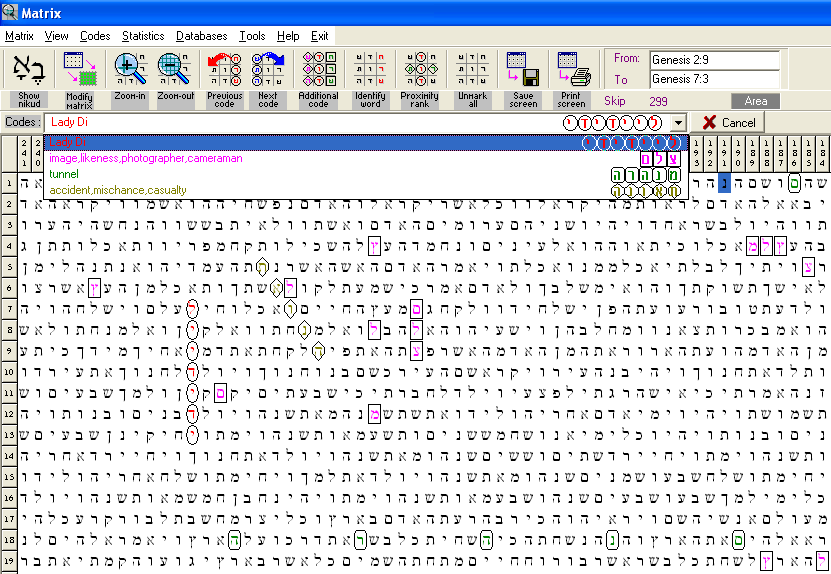Select column header 193

point(696,153)
